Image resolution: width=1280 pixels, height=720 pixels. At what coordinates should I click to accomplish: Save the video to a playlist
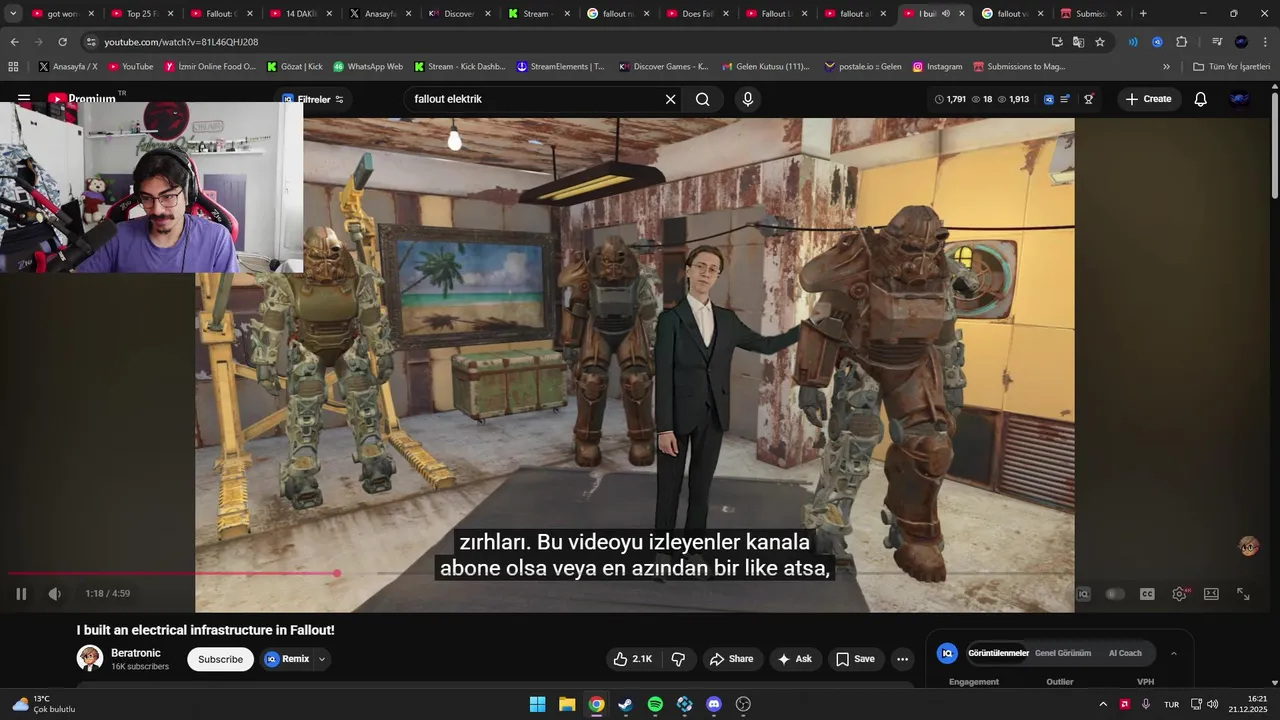[855, 659]
